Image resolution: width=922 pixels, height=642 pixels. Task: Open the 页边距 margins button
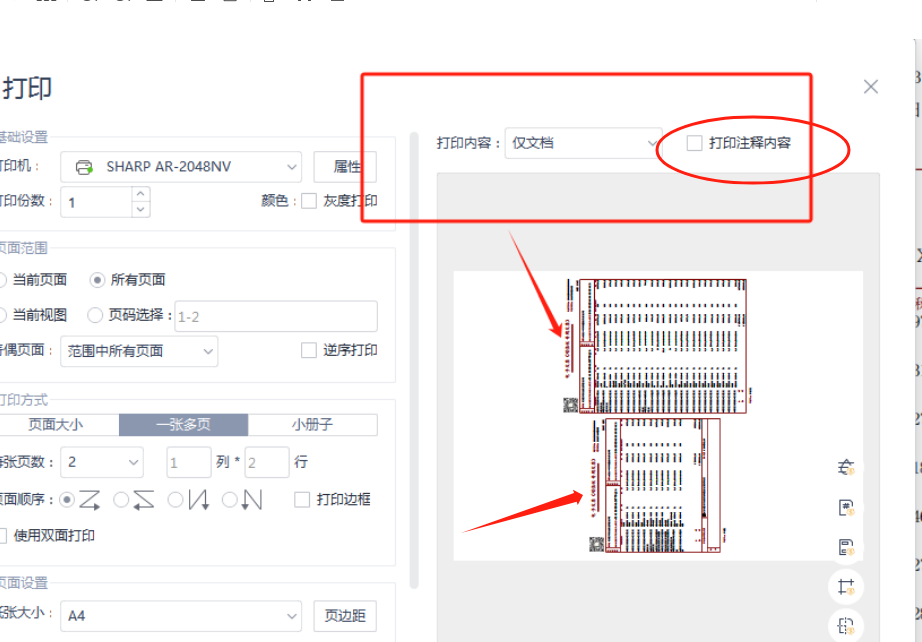(x=345, y=616)
